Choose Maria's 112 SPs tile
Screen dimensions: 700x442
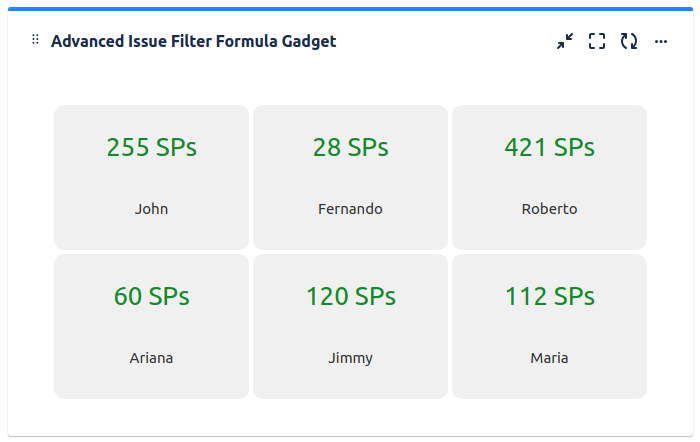pos(550,326)
